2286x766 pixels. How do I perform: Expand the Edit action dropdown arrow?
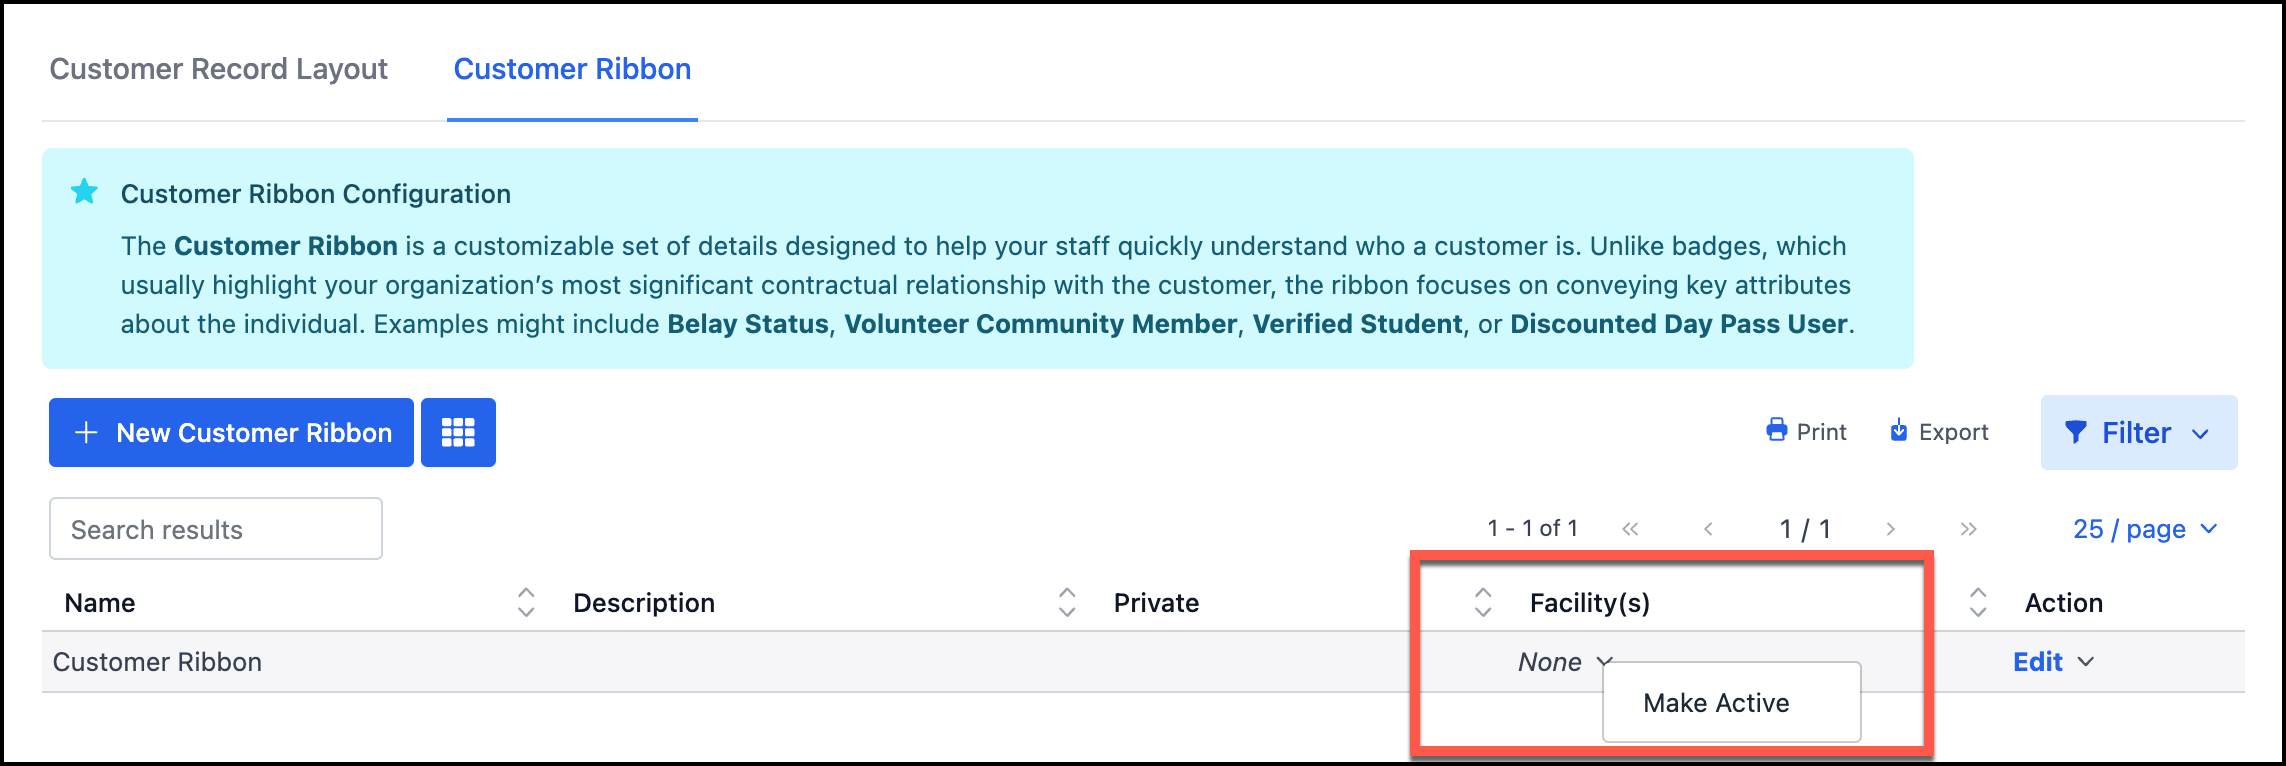click(x=2086, y=662)
